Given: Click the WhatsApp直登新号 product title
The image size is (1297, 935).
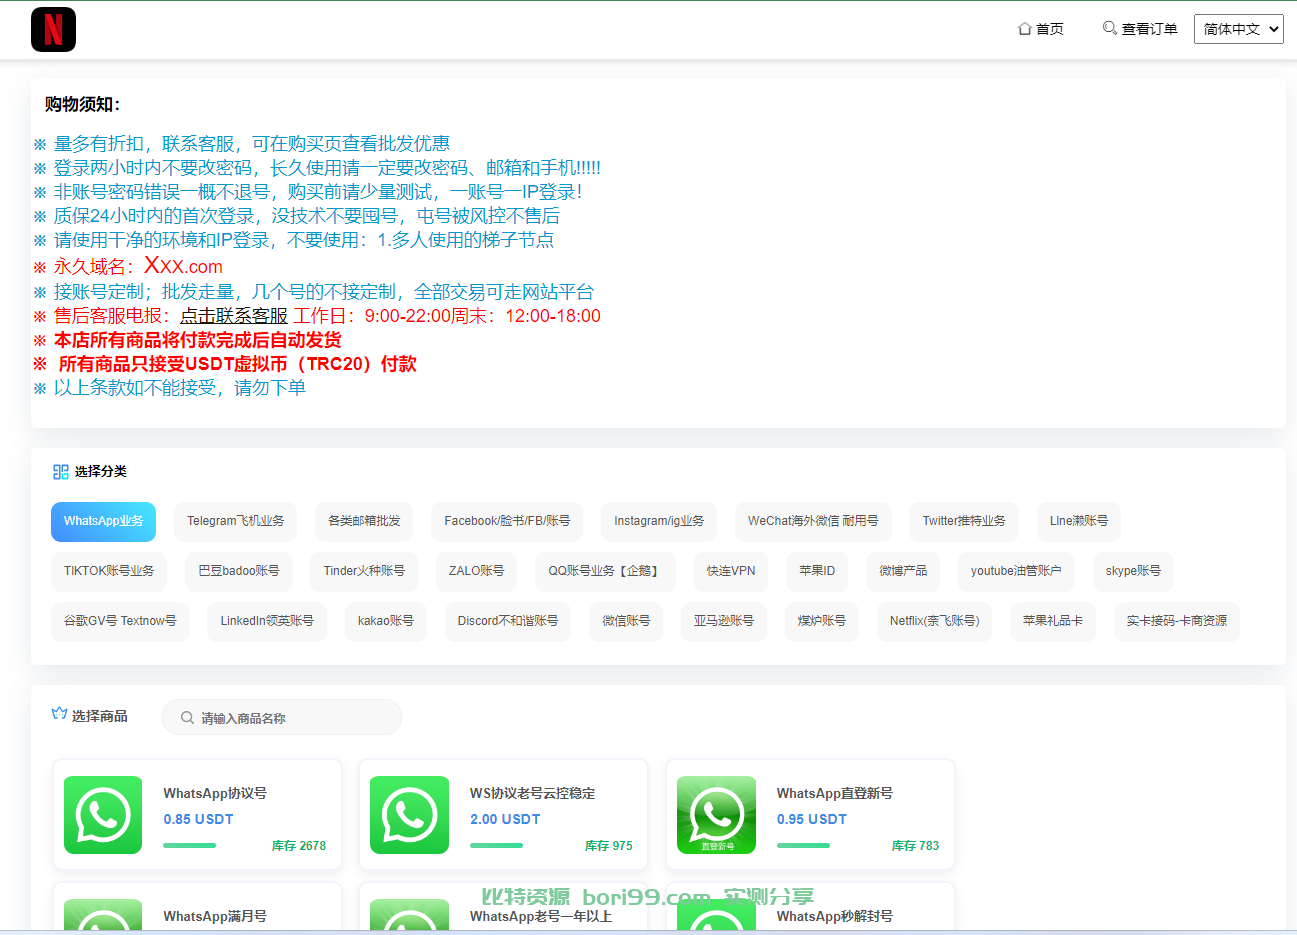Looking at the screenshot, I should pyautogui.click(x=835, y=793).
